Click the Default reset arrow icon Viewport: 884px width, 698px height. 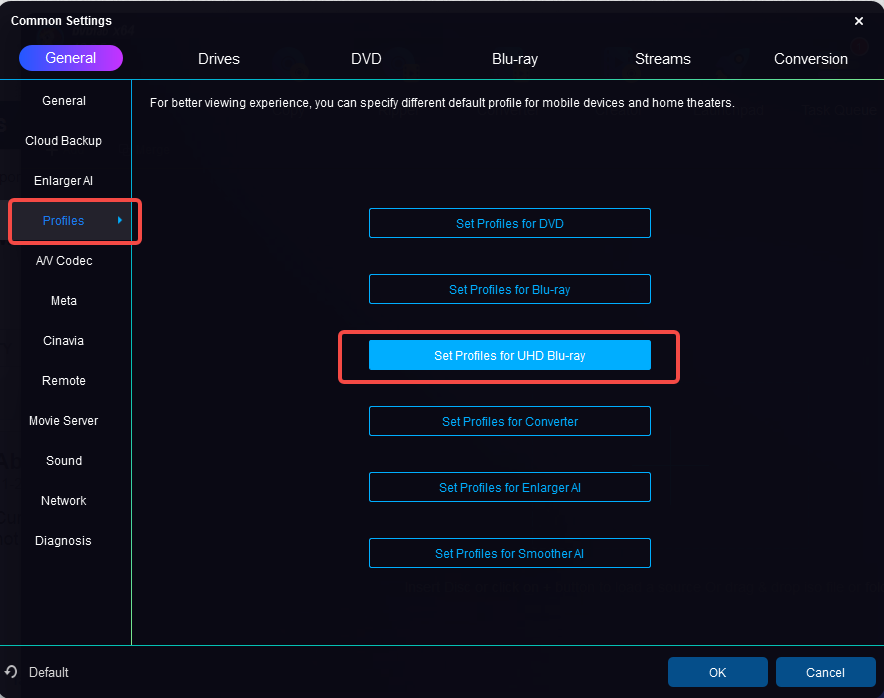[x=12, y=672]
